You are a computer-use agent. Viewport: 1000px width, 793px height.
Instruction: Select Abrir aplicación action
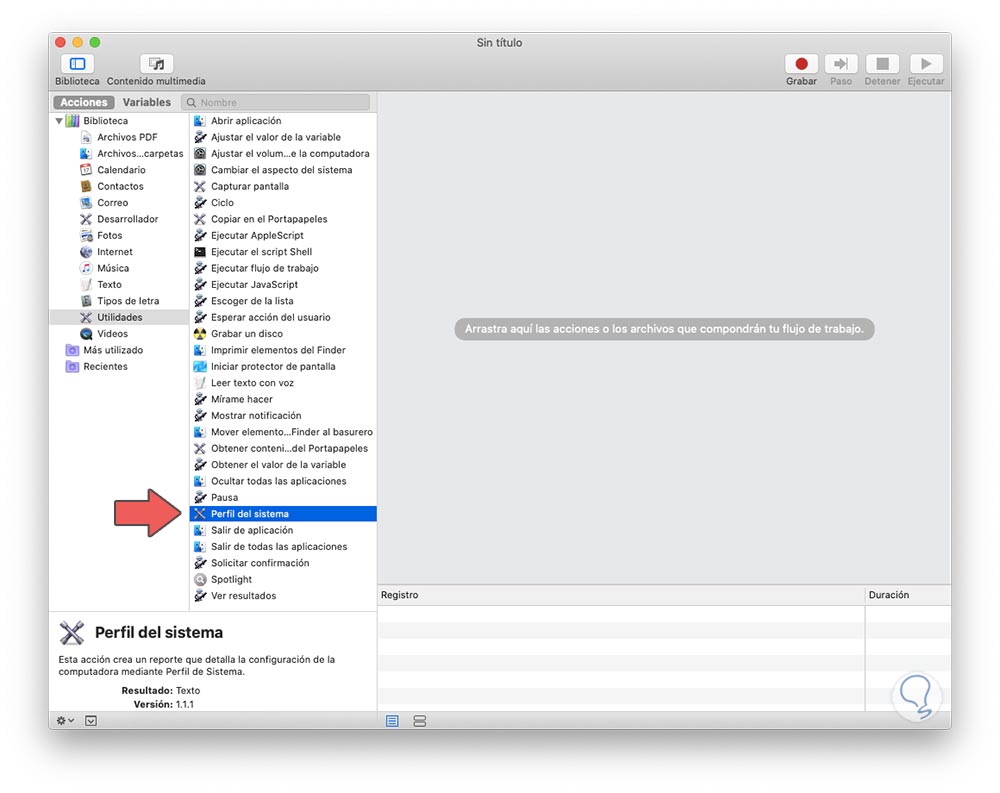[283, 121]
